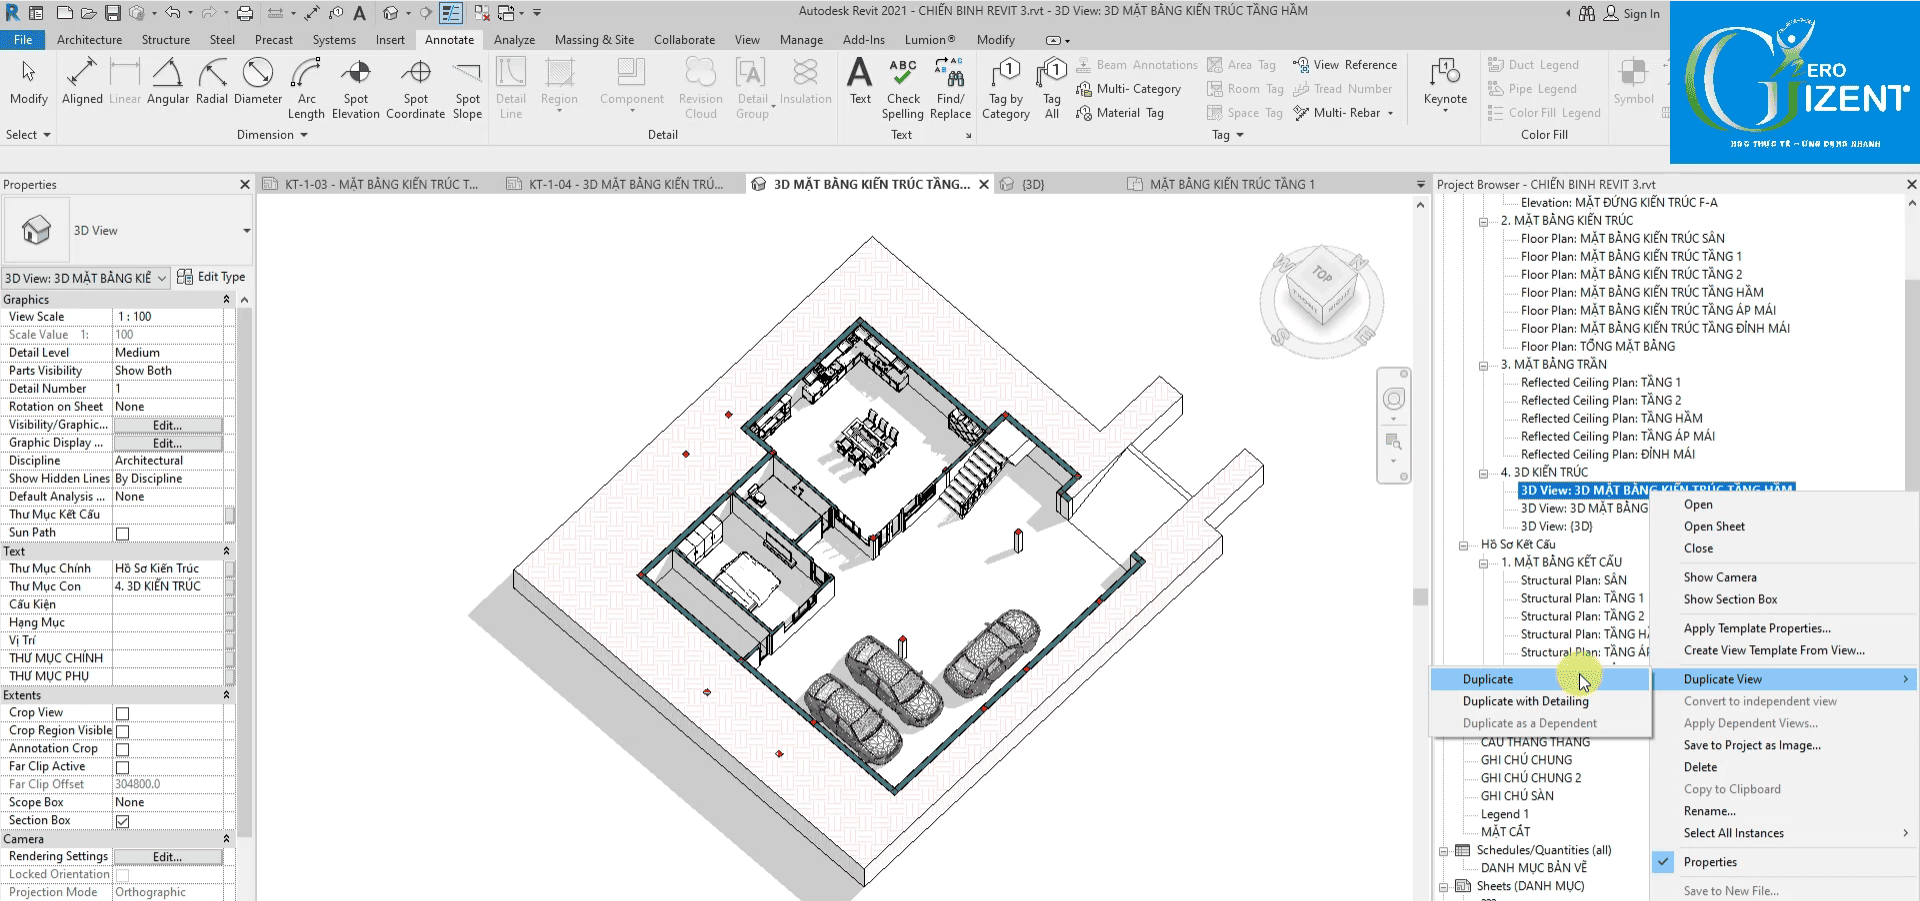Viewport: 1920px width, 901px height.
Task: Click the Spot Elevation tool
Action: tap(355, 86)
